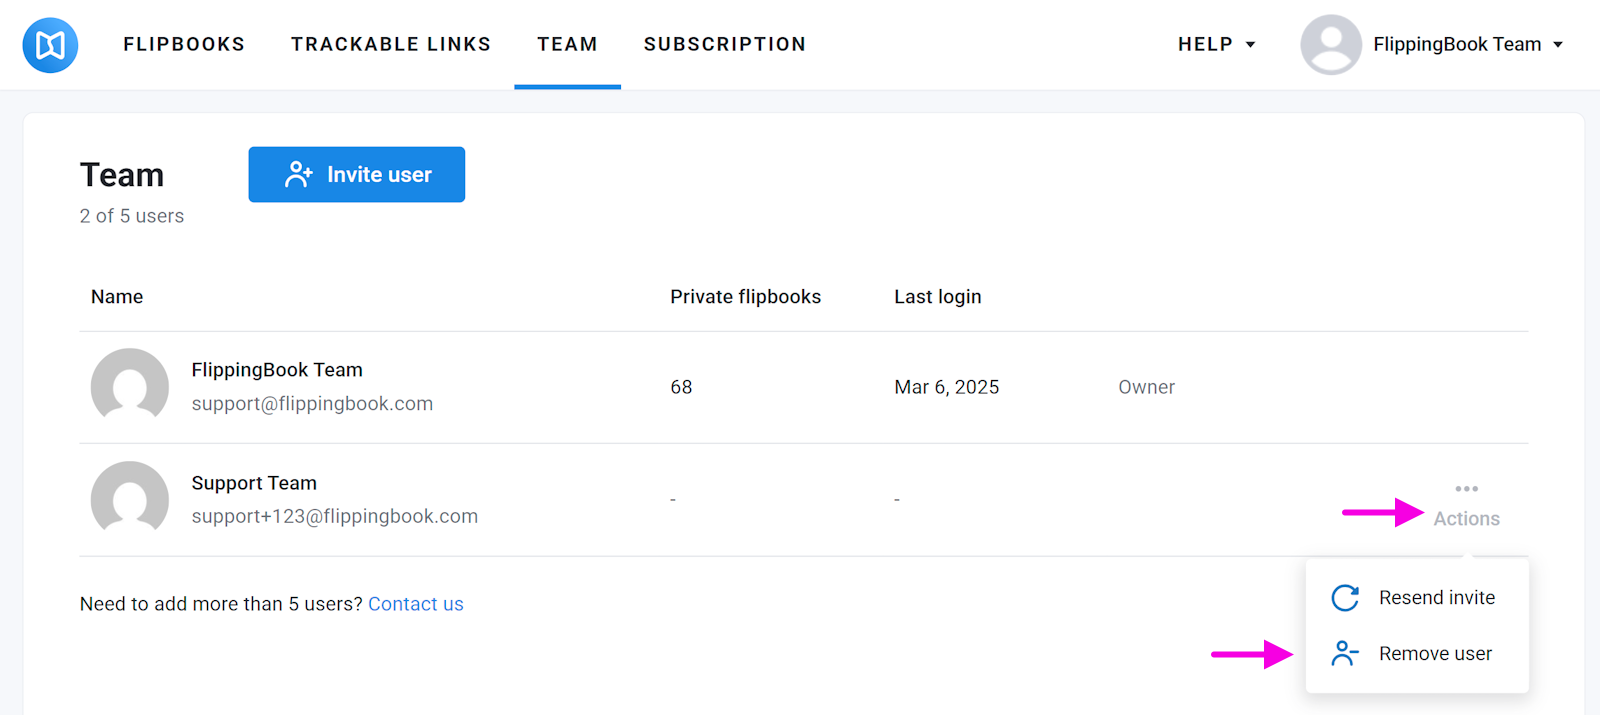Open the FLIPBOOKS tab
The image size is (1600, 715).
[x=184, y=44]
